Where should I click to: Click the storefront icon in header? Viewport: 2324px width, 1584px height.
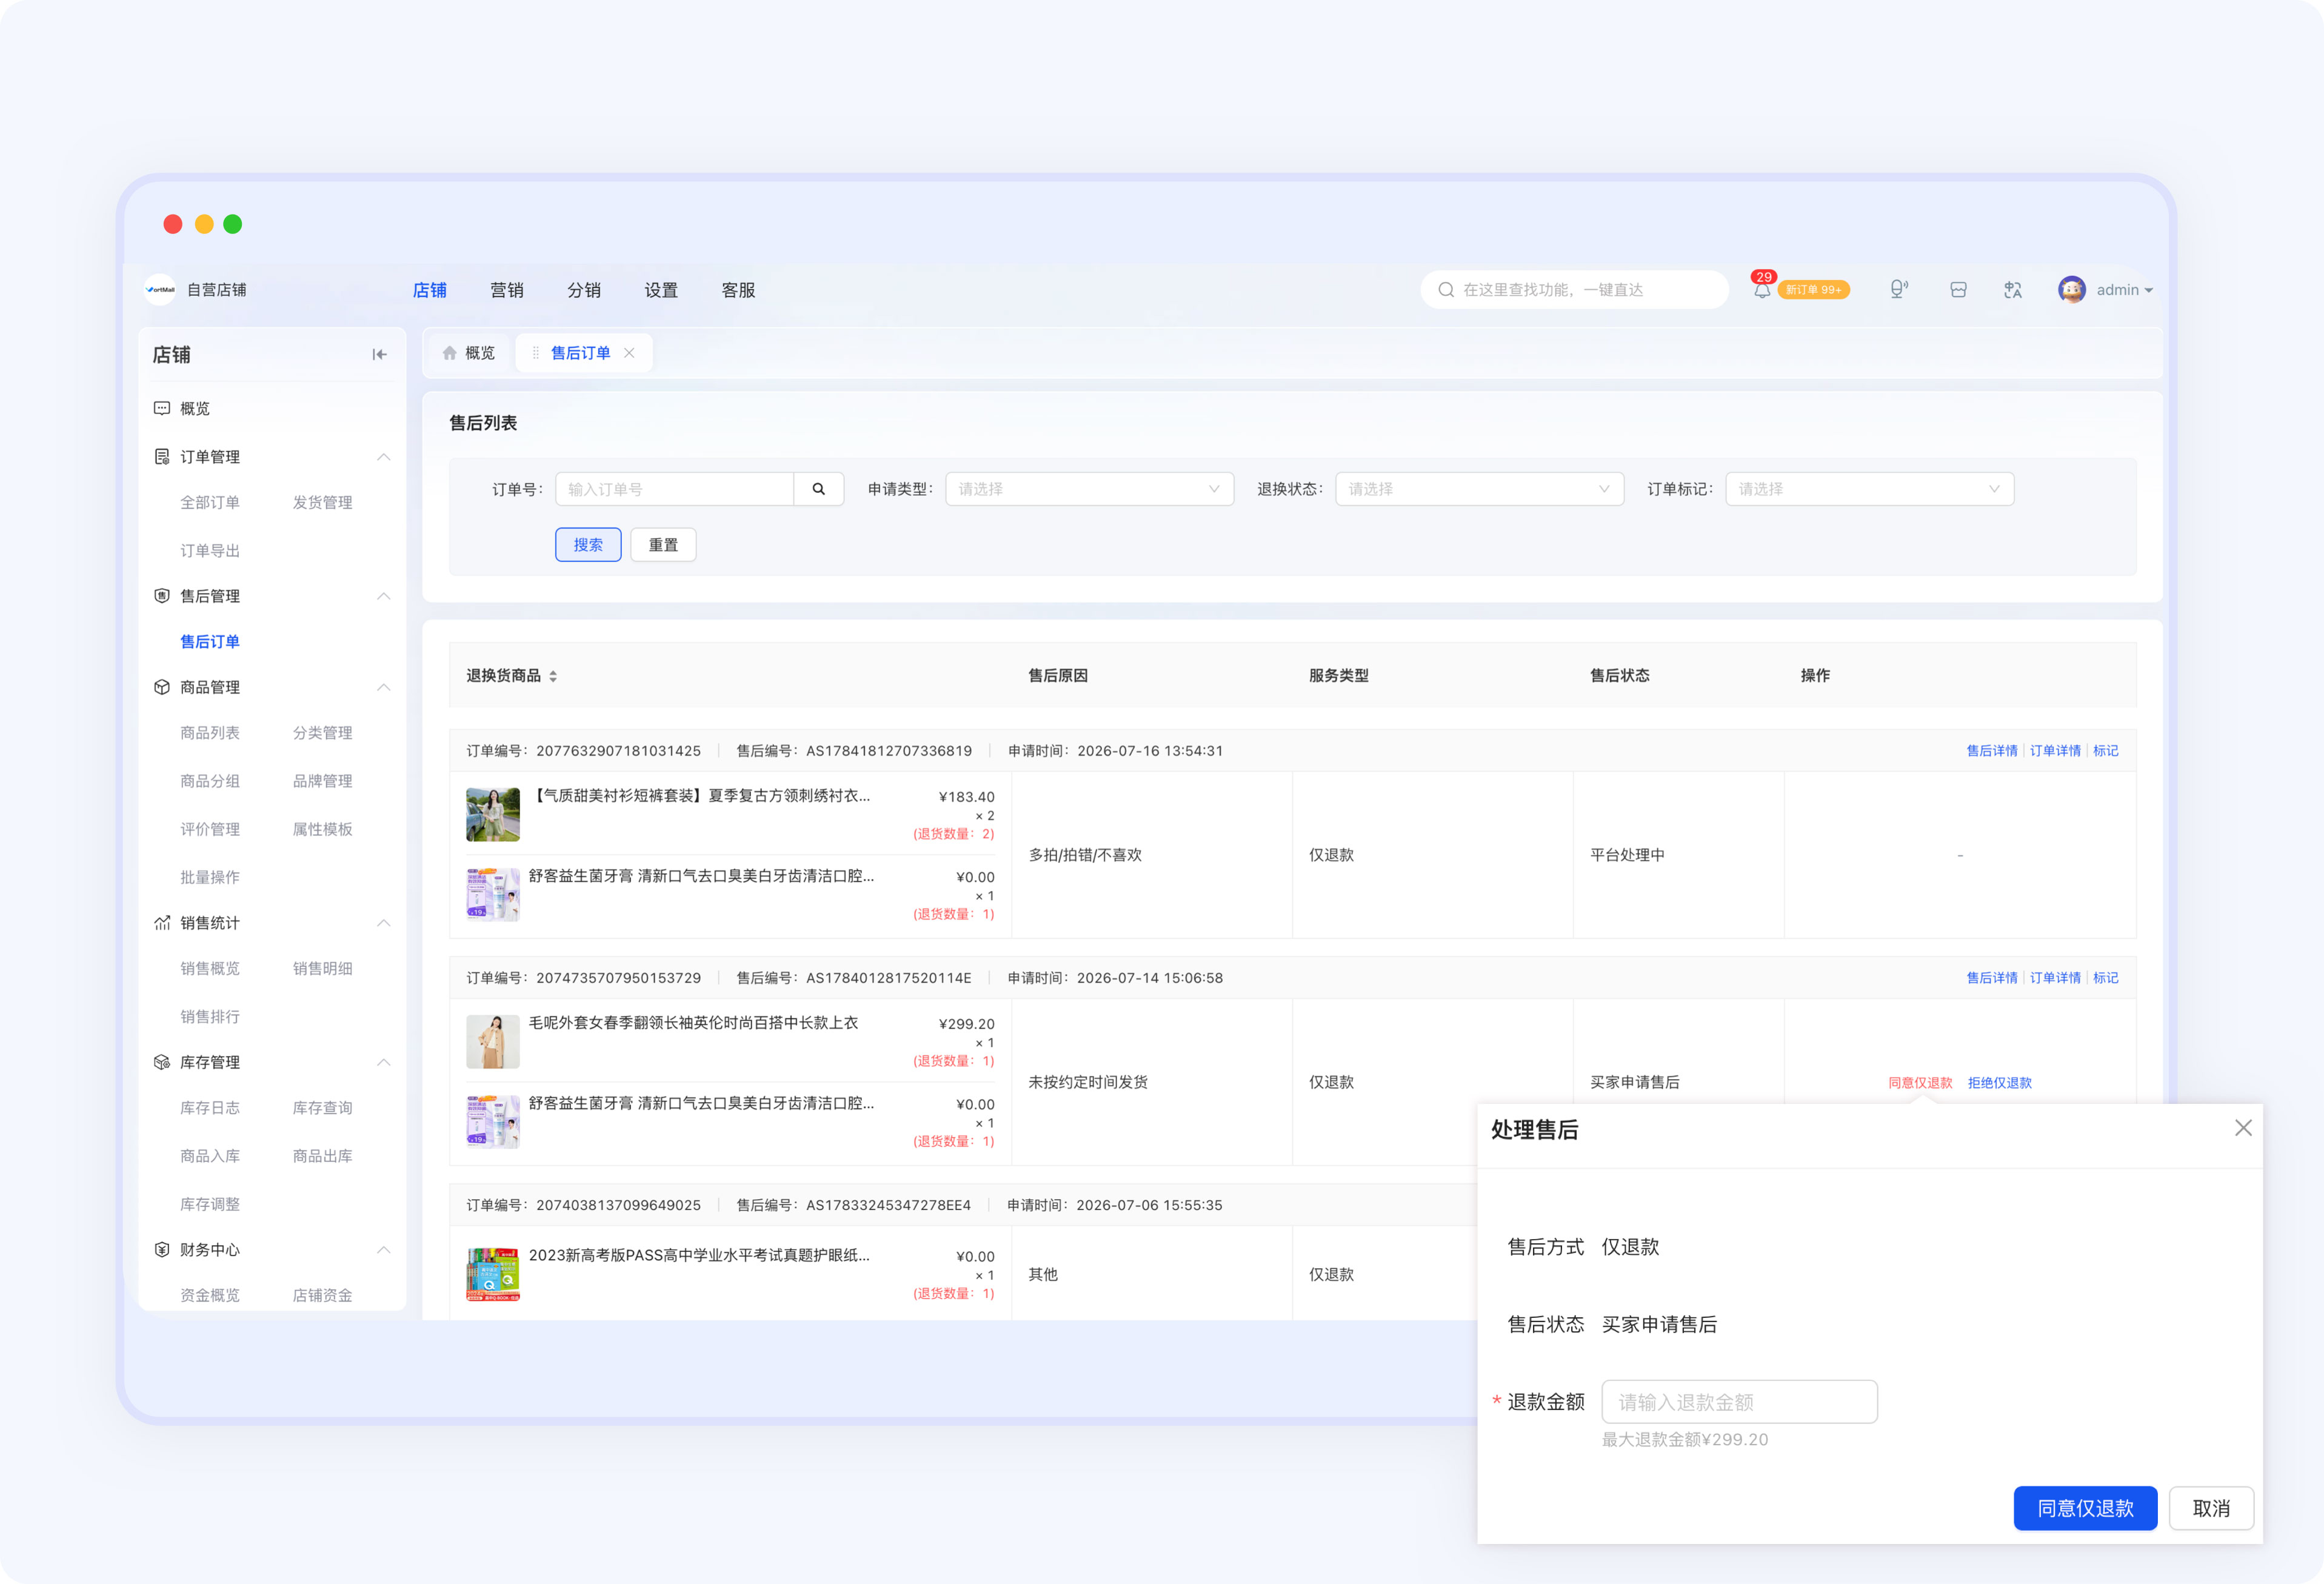[x=1958, y=290]
